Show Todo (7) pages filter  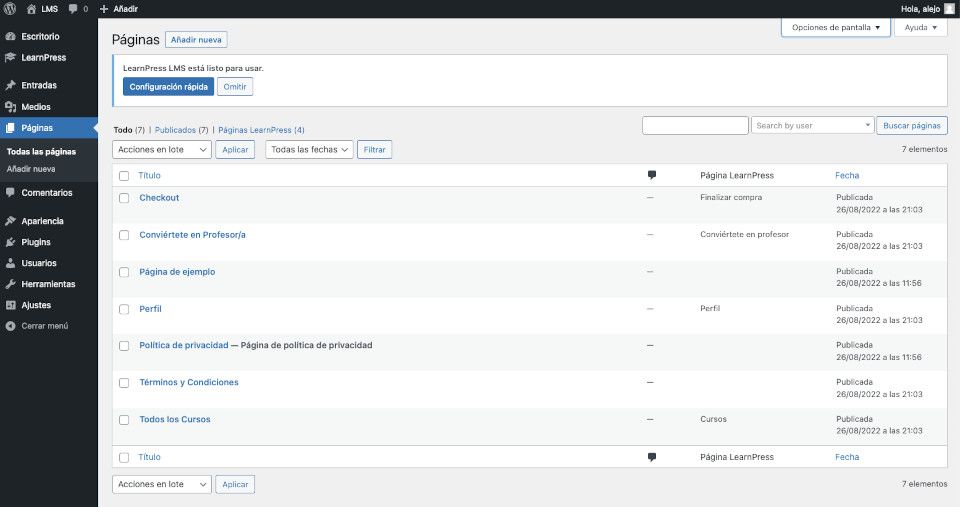click(x=129, y=130)
